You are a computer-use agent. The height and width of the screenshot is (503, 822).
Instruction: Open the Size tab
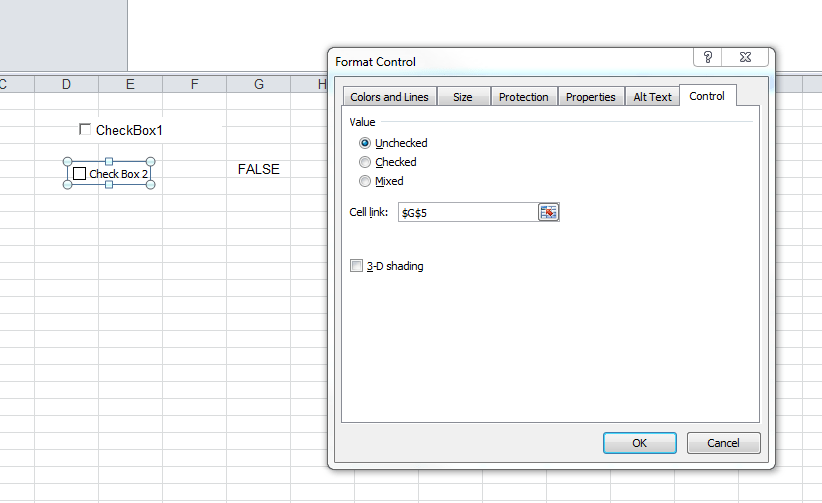463,97
